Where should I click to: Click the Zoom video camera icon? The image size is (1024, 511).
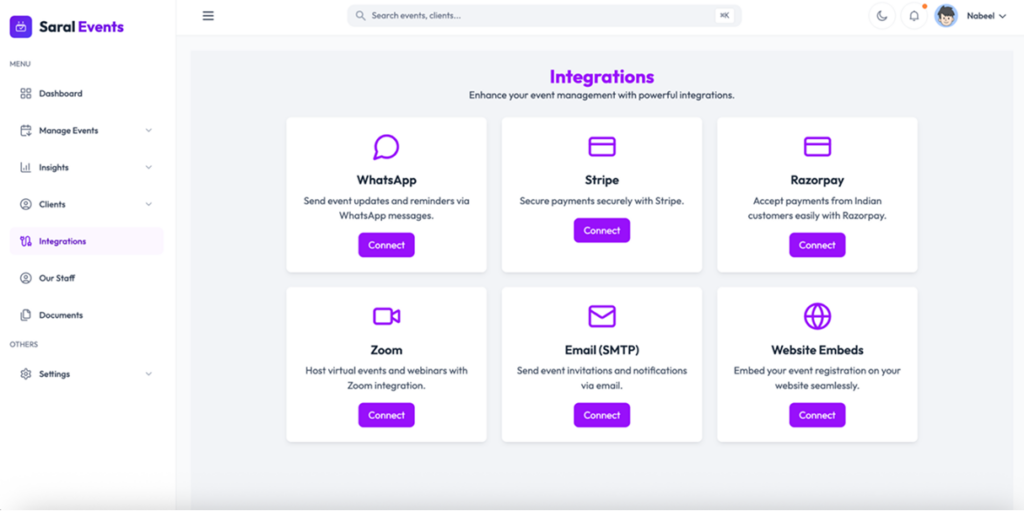386,316
